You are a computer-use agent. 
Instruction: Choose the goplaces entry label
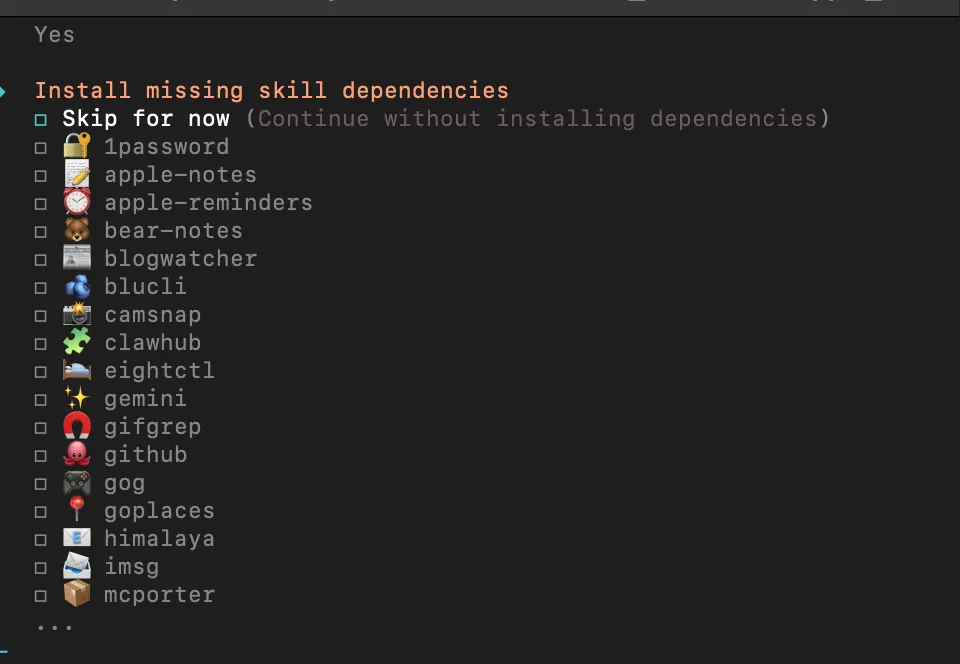[x=159, y=511]
